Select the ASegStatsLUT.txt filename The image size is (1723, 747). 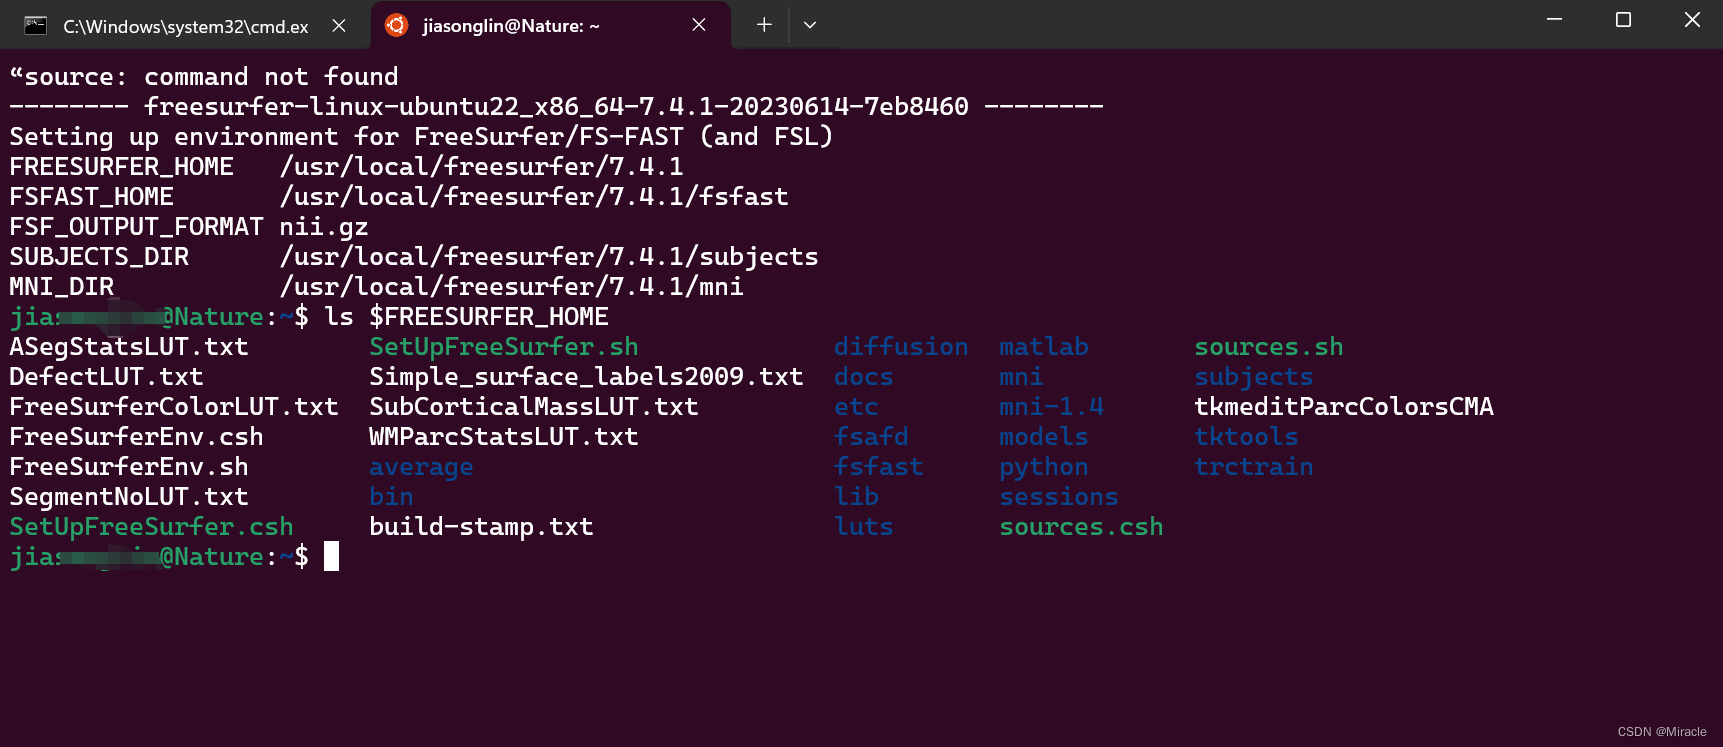click(129, 346)
